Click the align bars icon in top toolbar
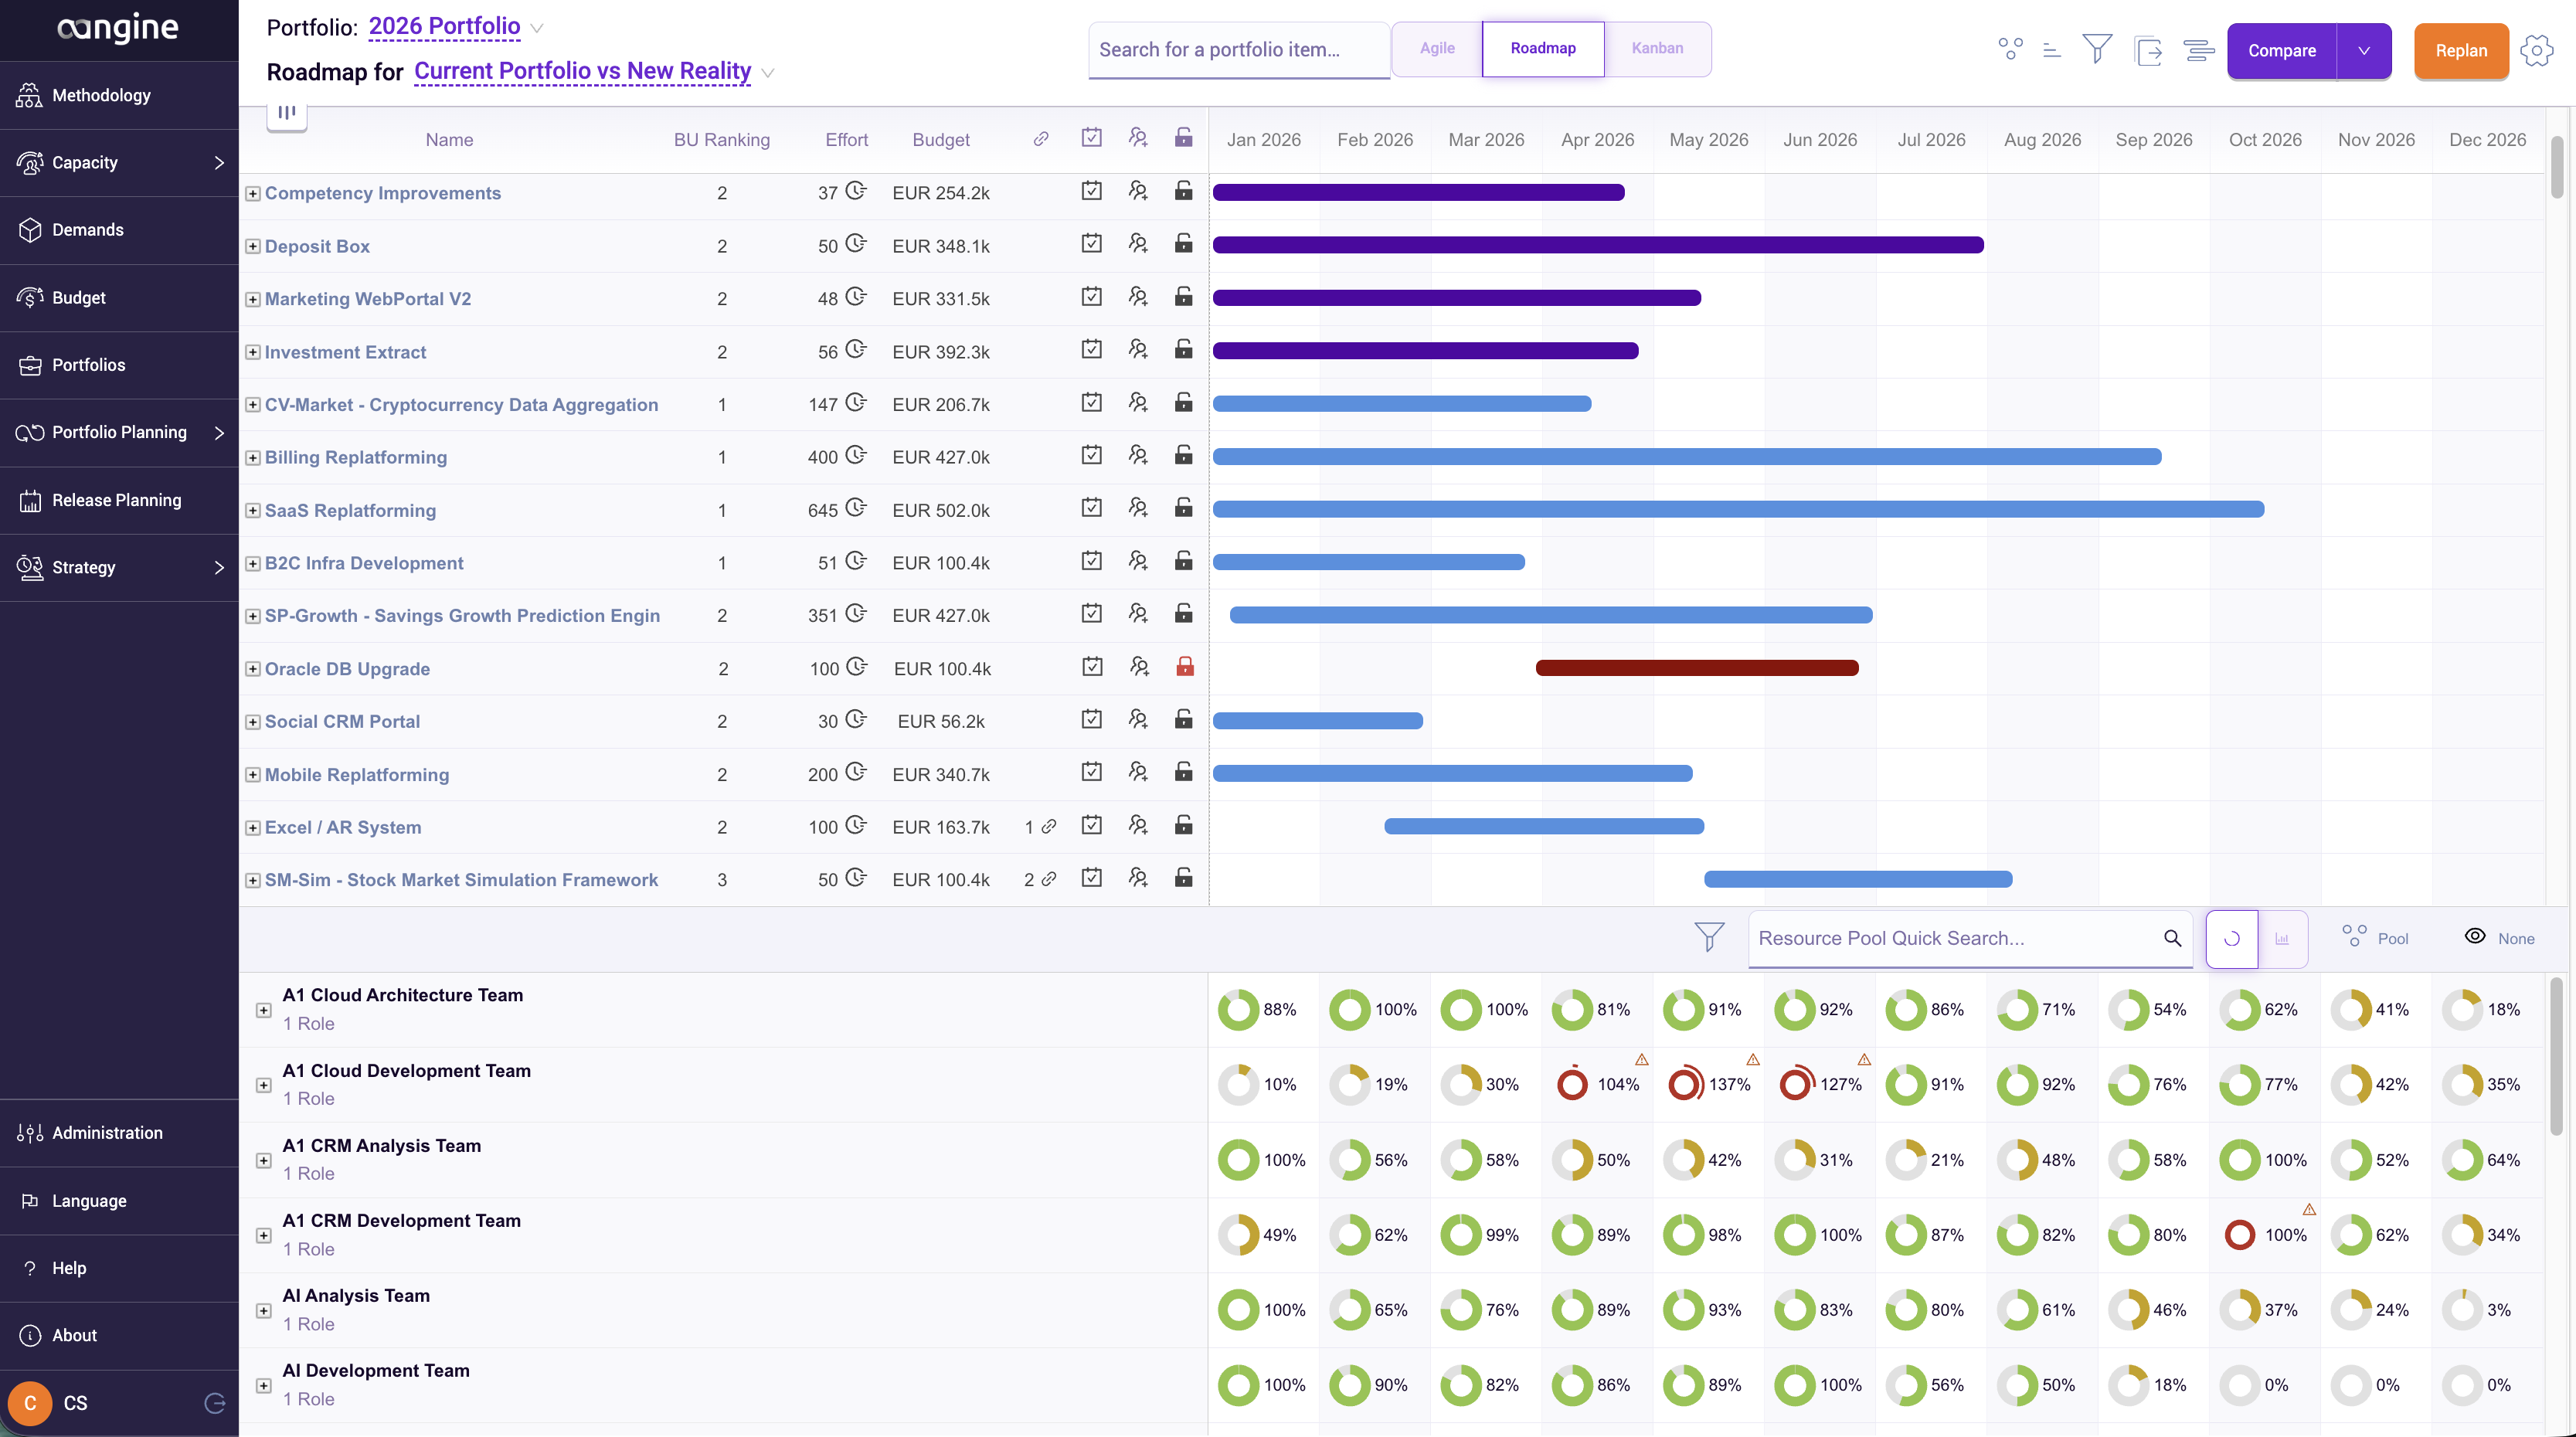The width and height of the screenshot is (2576, 1437). tap(2199, 50)
